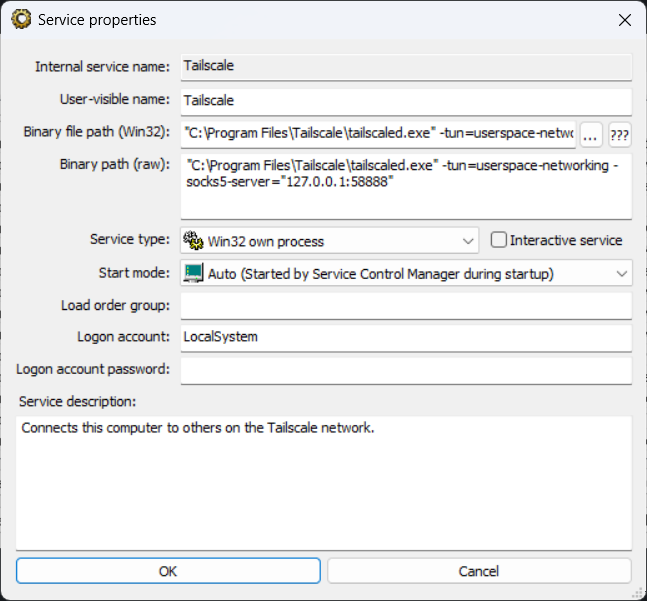Click in the User-visible name field
The height and width of the screenshot is (601, 647).
406,101
